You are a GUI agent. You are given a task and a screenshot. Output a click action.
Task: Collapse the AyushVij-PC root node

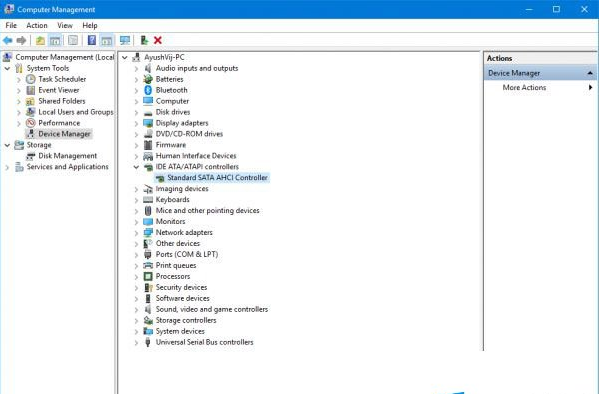(124, 57)
